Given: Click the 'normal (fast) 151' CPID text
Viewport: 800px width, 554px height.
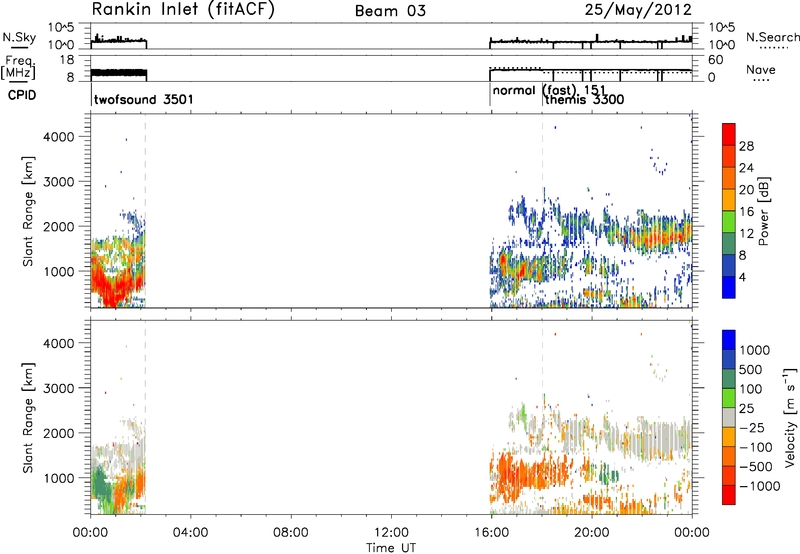Looking at the screenshot, I should pos(549,90).
